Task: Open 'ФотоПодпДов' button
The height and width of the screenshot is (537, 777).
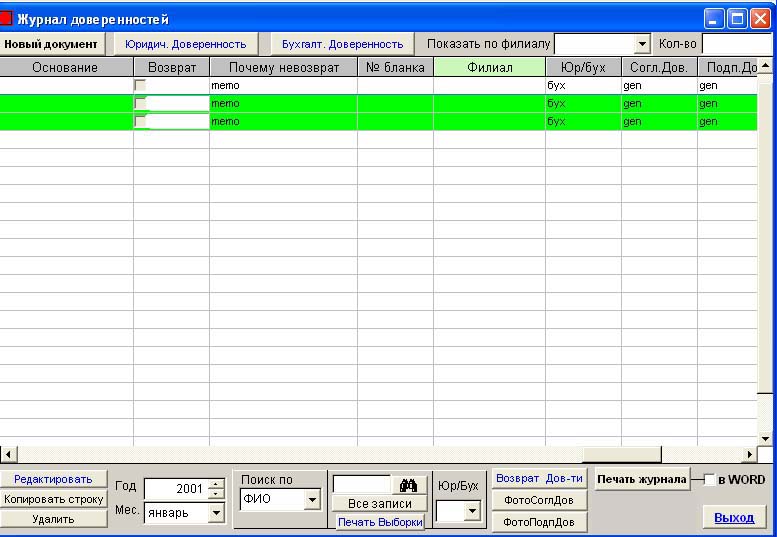Action: click(539, 522)
